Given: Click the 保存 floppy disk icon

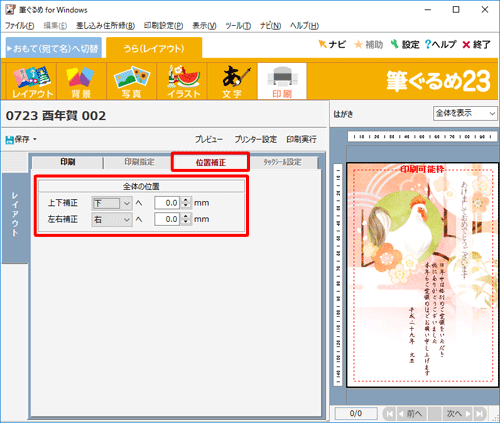Looking at the screenshot, I should point(10,139).
